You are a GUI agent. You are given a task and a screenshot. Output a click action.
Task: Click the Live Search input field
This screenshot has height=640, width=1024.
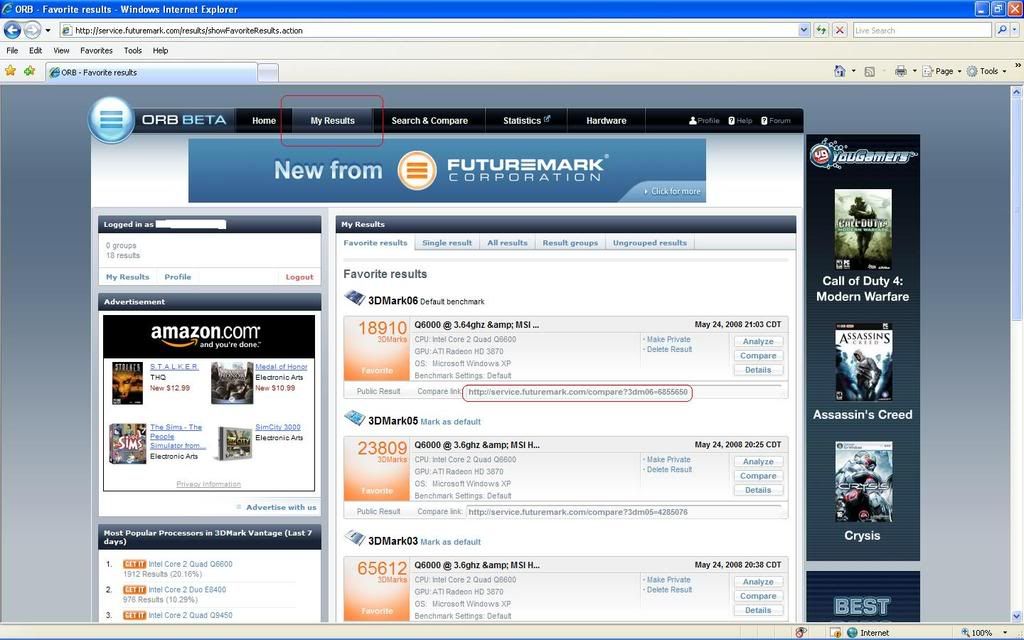pyautogui.click(x=920, y=30)
